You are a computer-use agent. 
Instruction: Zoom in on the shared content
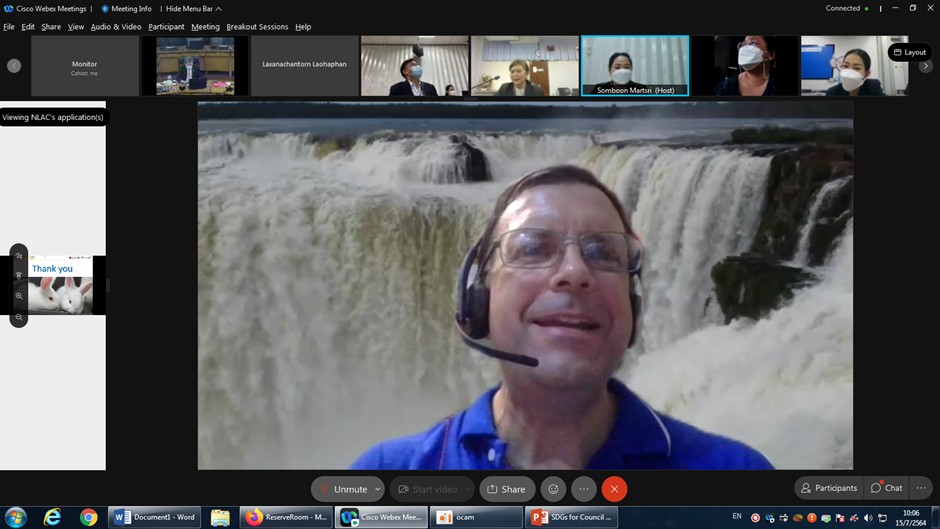coord(19,296)
